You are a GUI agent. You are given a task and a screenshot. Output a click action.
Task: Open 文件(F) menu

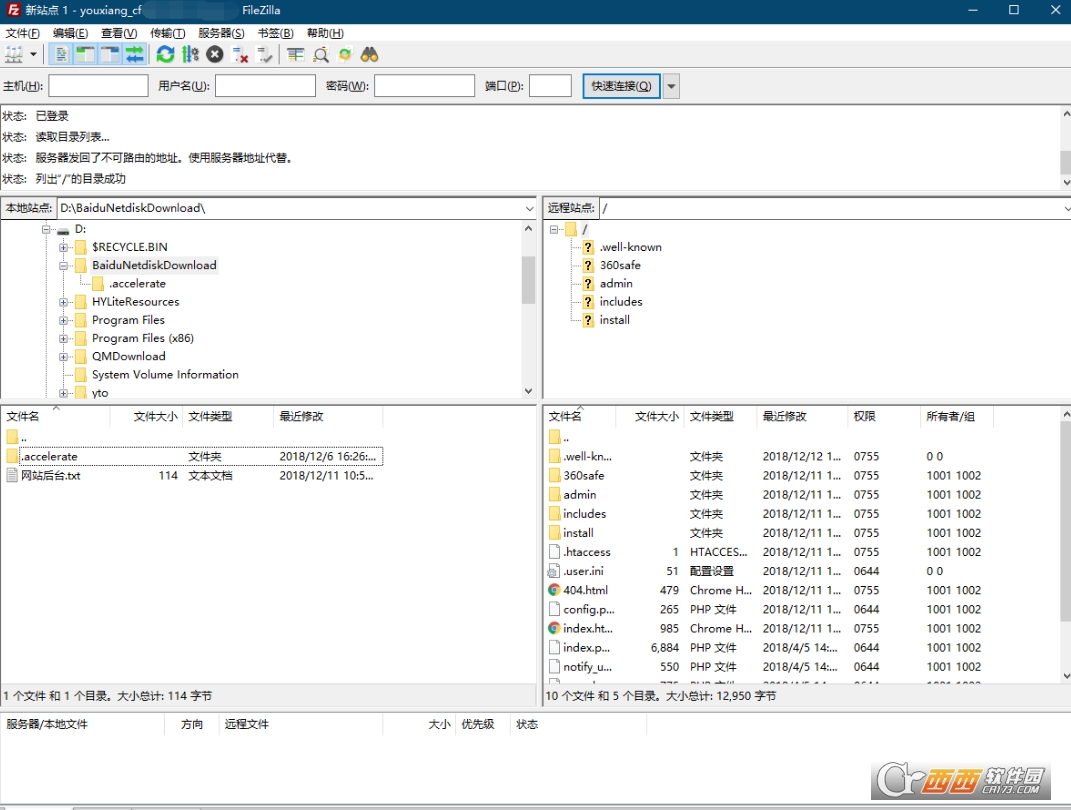(x=23, y=33)
